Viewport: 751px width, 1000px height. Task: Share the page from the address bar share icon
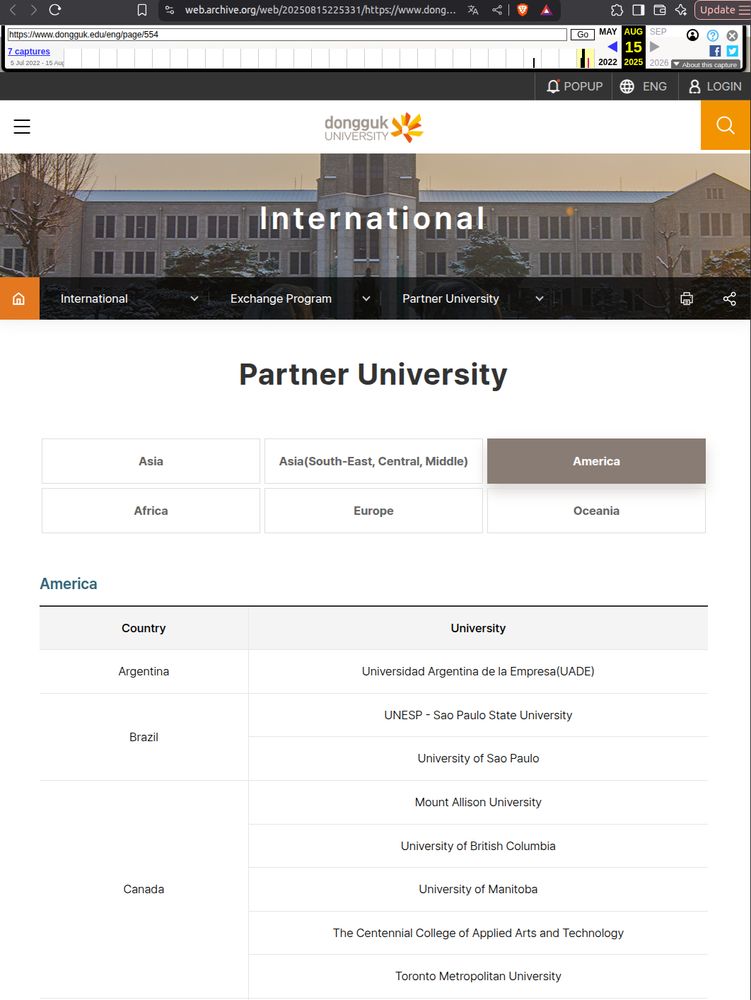(497, 10)
